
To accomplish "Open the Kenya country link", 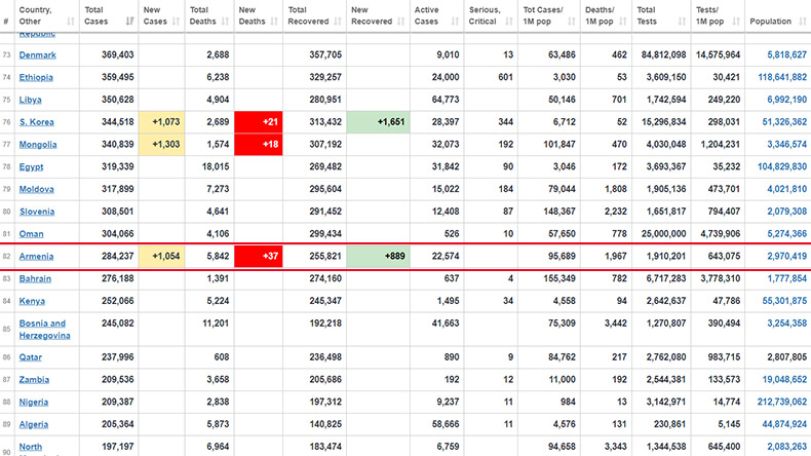I will click(32, 301).
